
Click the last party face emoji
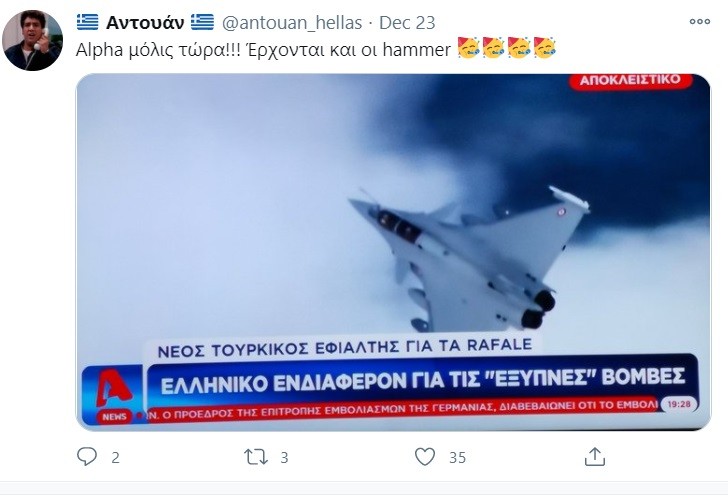point(545,47)
